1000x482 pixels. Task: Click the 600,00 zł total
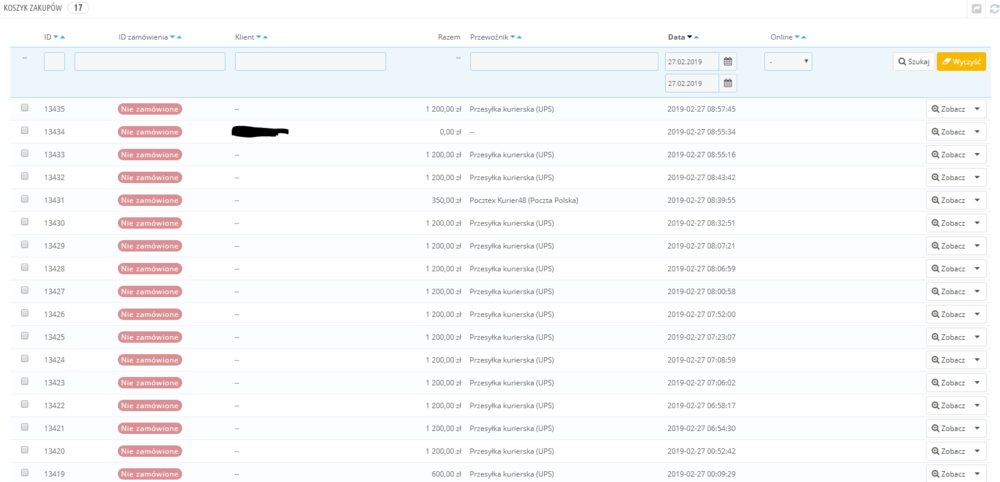pyautogui.click(x=446, y=474)
